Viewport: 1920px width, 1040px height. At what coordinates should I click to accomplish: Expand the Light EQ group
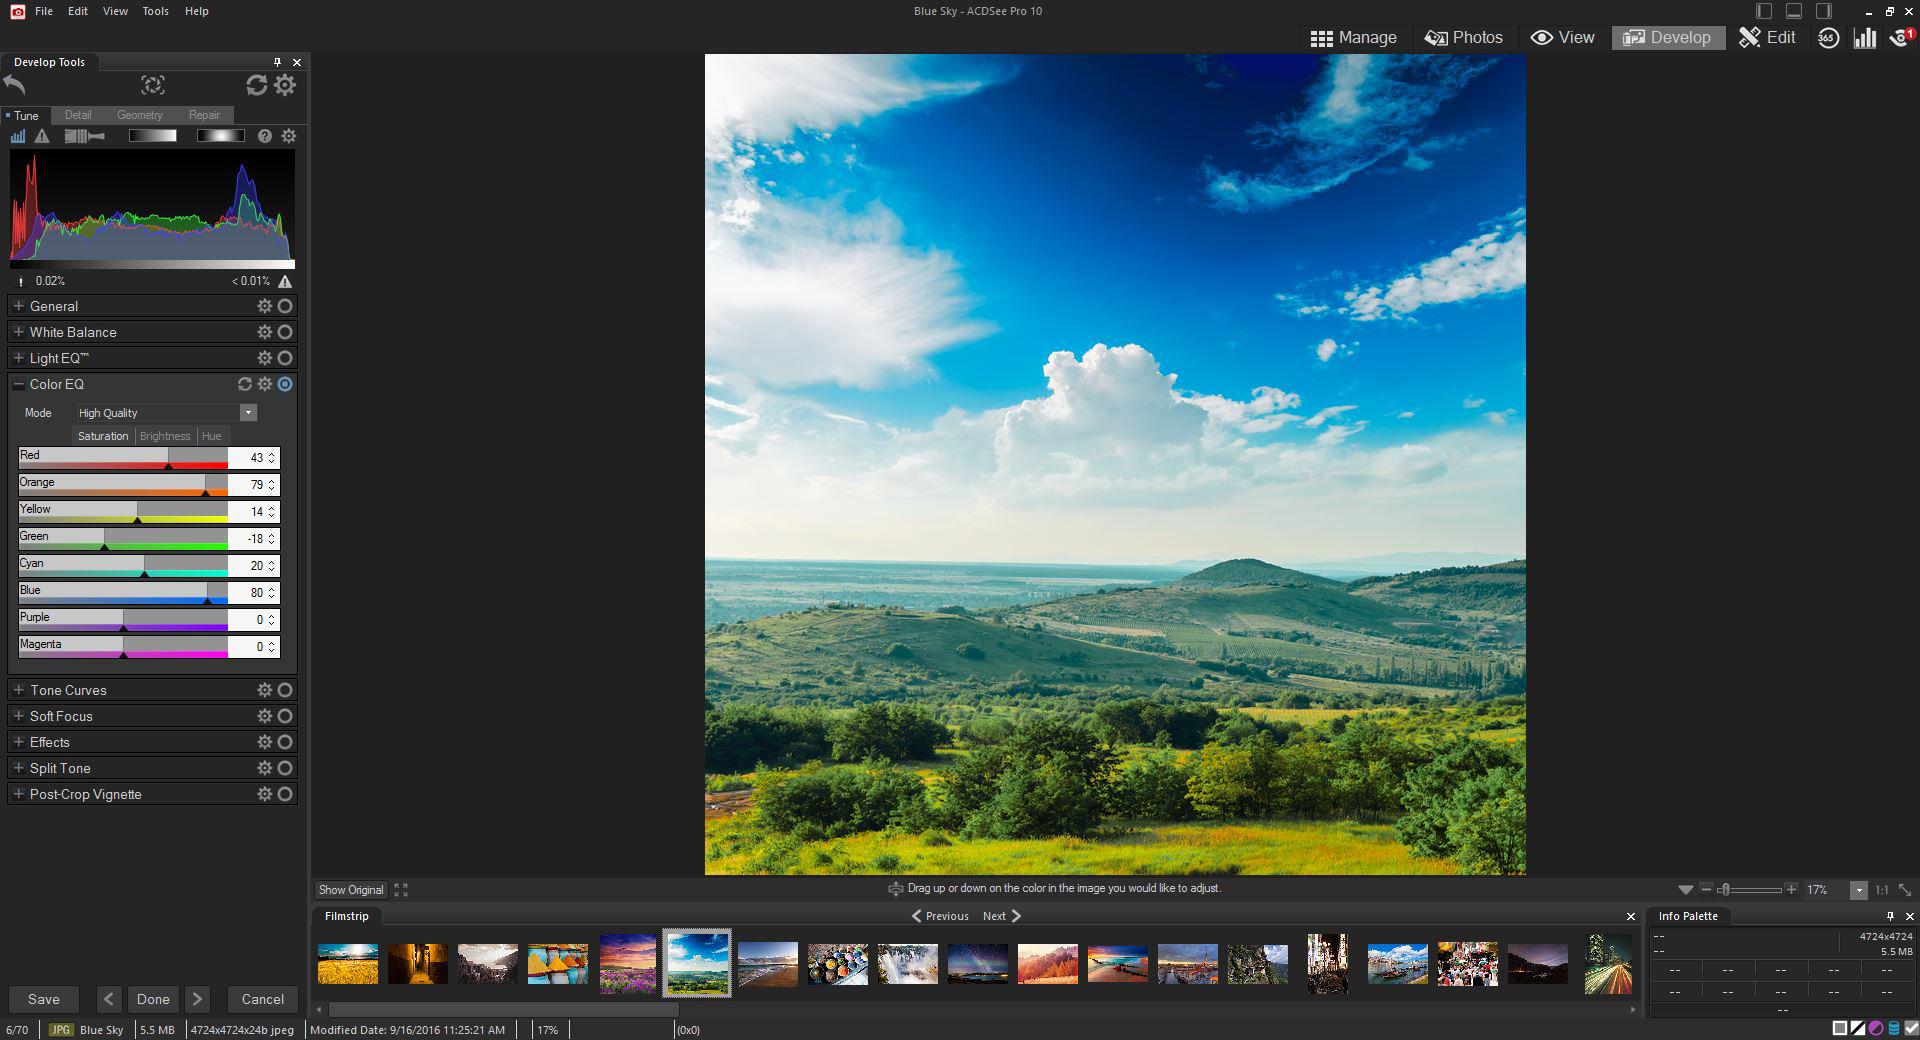pos(18,358)
